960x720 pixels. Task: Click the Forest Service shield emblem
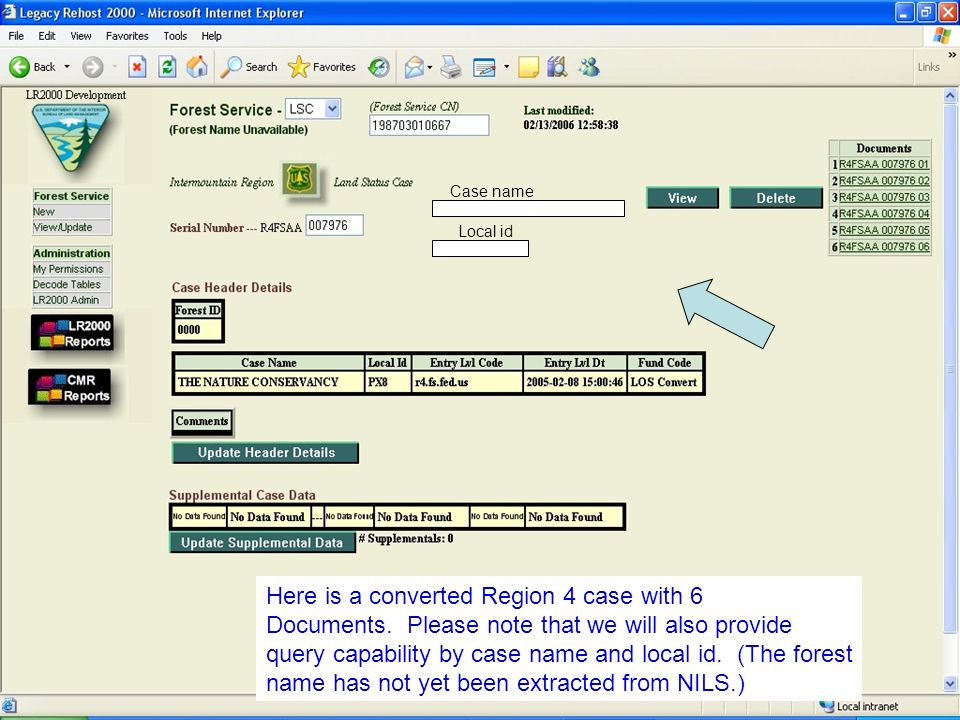tap(300, 179)
